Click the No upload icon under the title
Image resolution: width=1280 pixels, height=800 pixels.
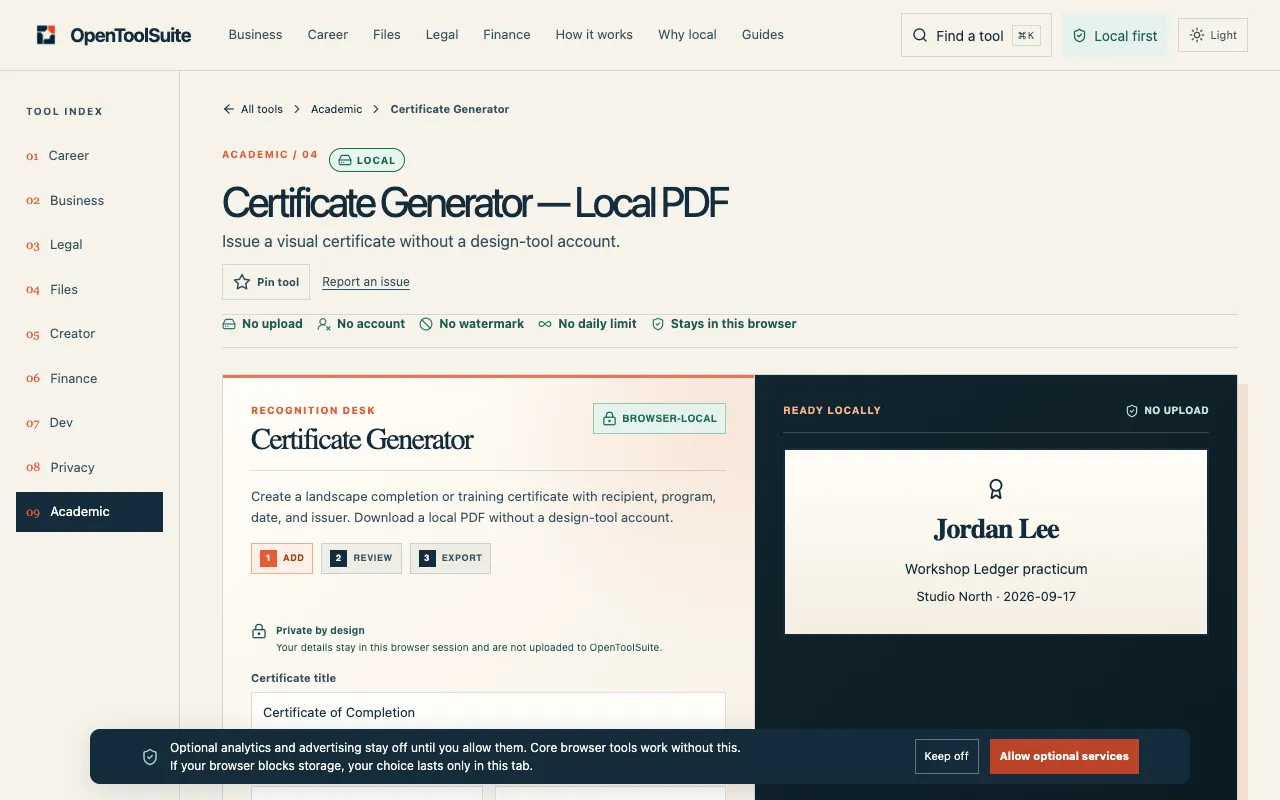click(229, 324)
